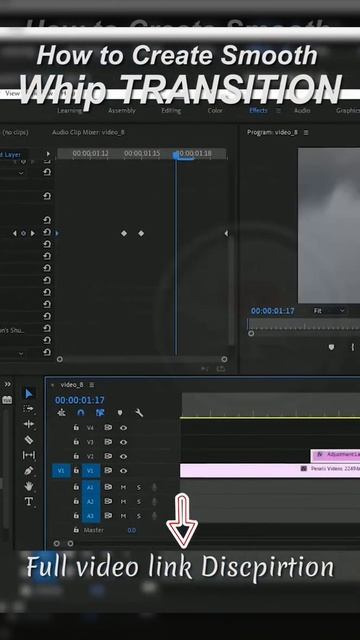
Task: Expand hidden panels double-chevron
Action: tap(8, 384)
